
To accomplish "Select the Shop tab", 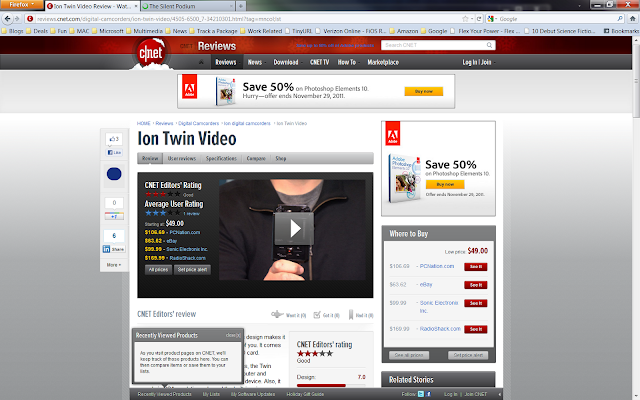I will click(x=281, y=158).
